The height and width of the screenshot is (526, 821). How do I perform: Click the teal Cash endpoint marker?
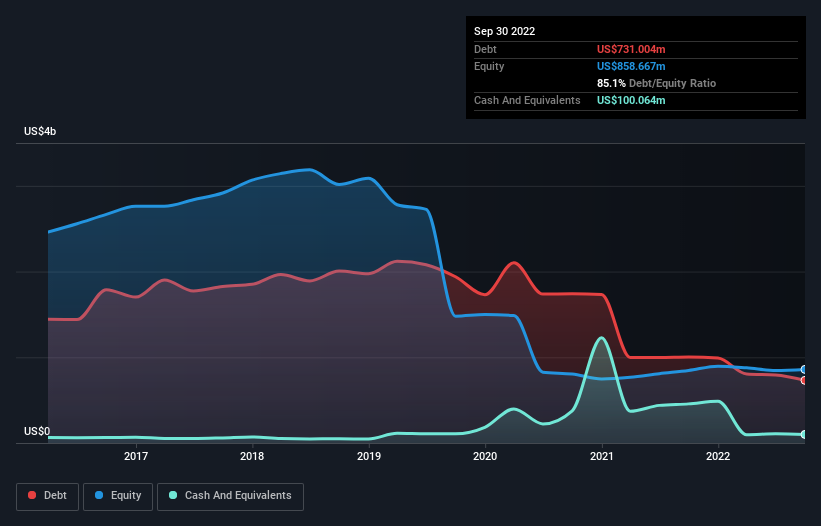pos(804,434)
